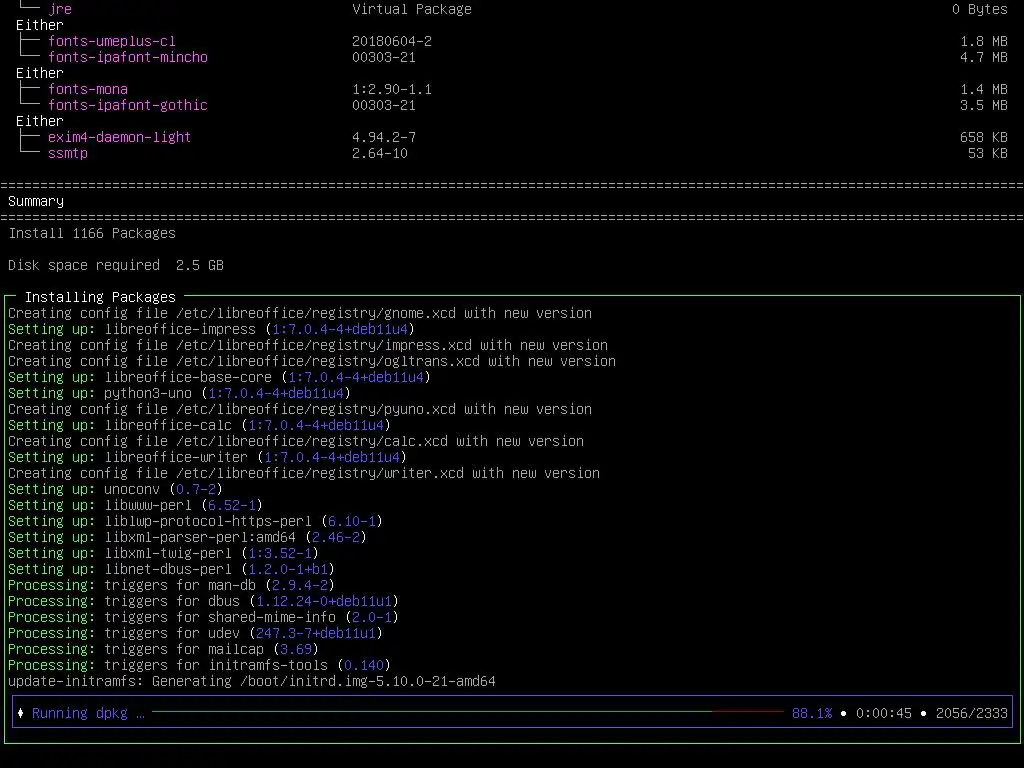The width and height of the screenshot is (1024, 768).
Task: Click the fonts-mona package name
Action: tap(88, 89)
